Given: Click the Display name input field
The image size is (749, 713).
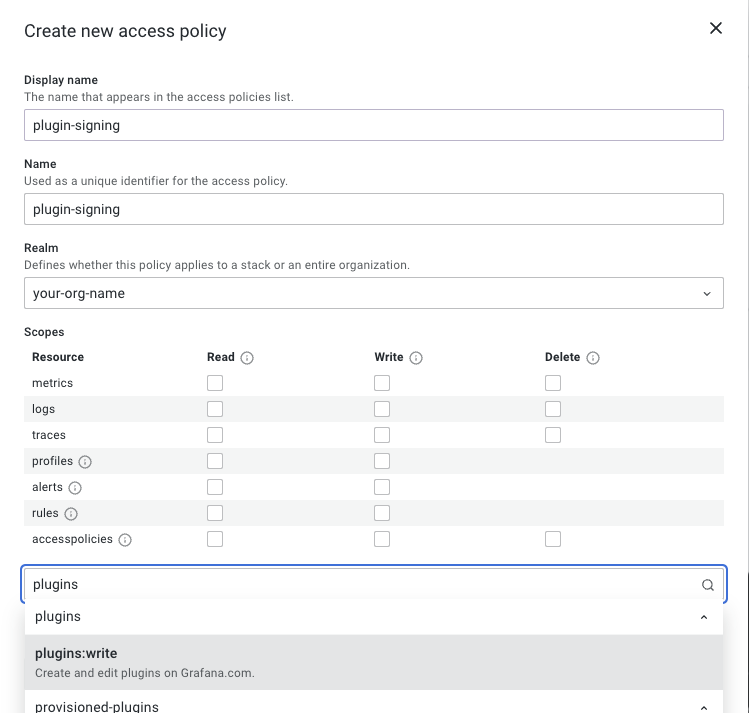Looking at the screenshot, I should 373,125.
